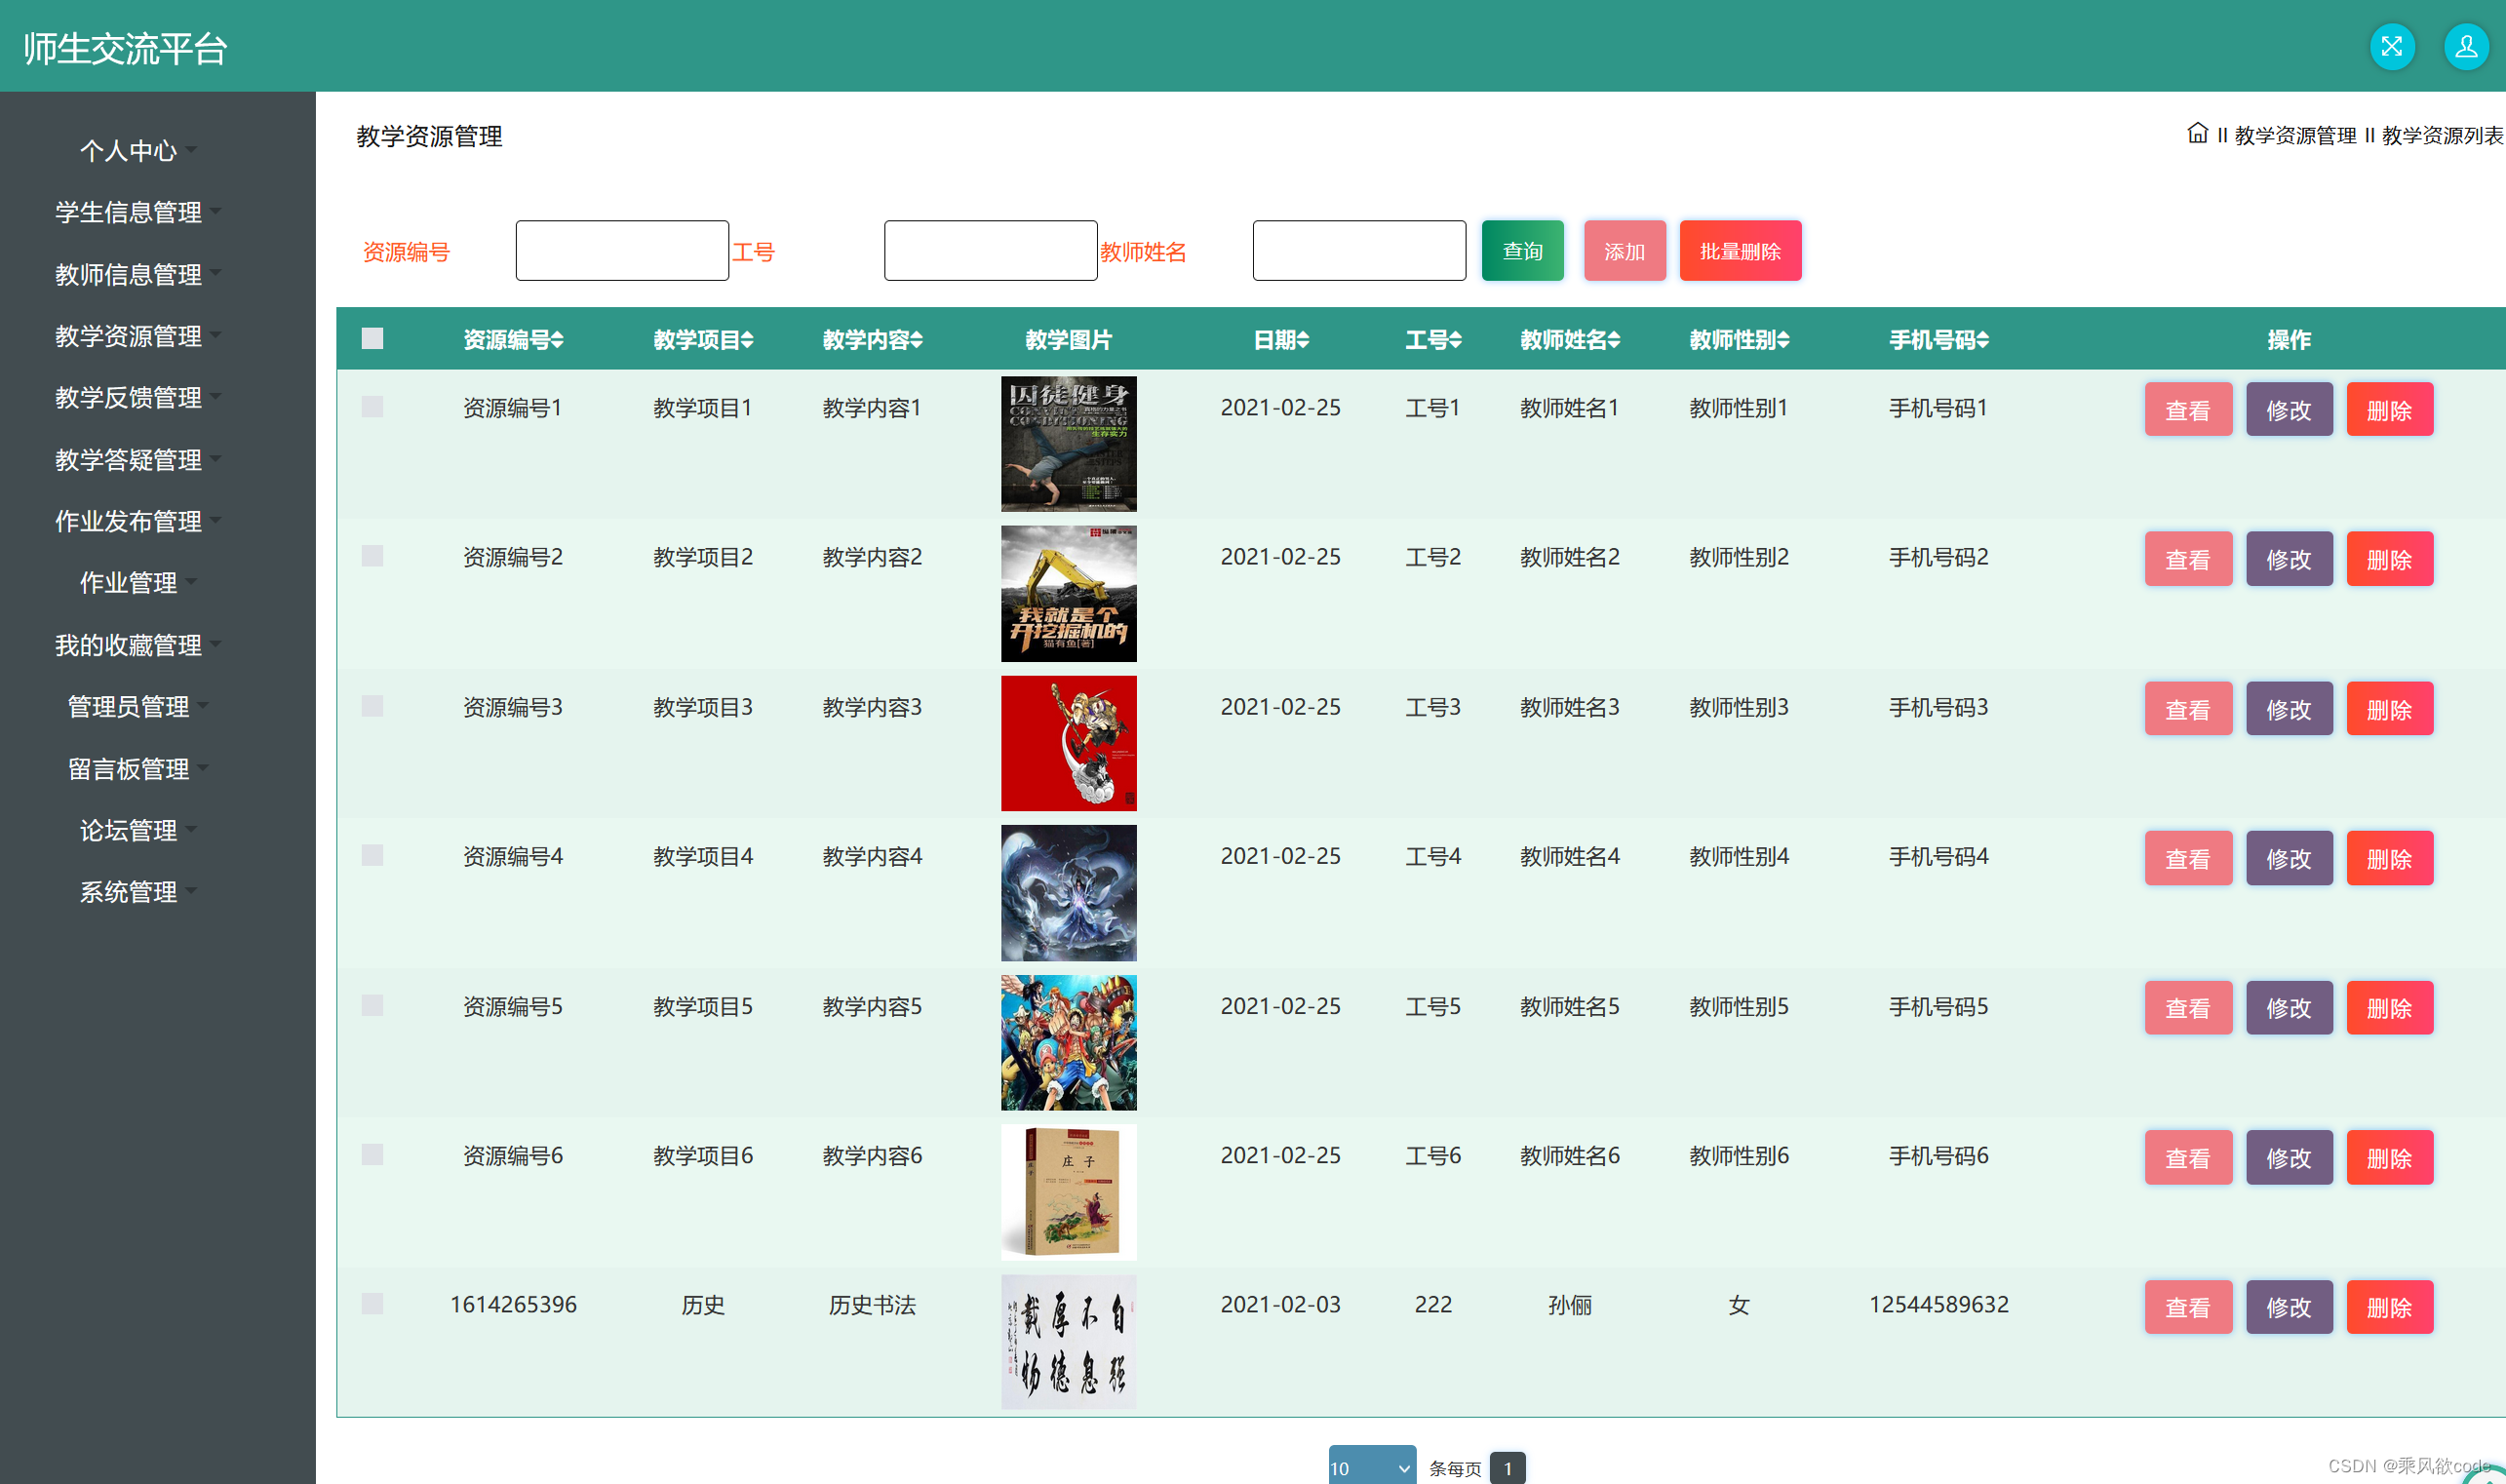Image resolution: width=2506 pixels, height=1484 pixels.
Task: Tick the select-all checkbox in table header
Action: 372,339
